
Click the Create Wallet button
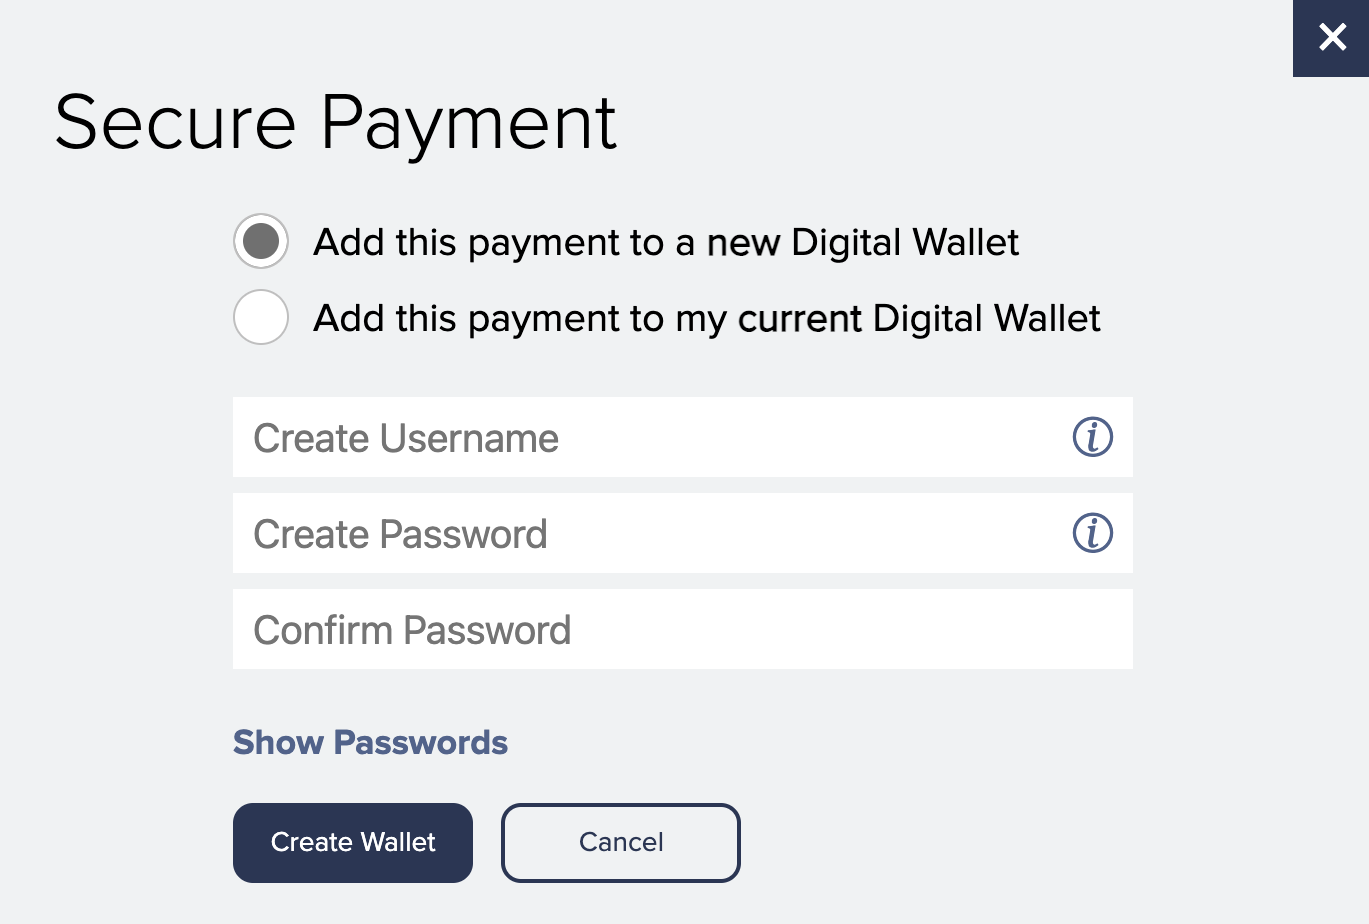point(353,843)
